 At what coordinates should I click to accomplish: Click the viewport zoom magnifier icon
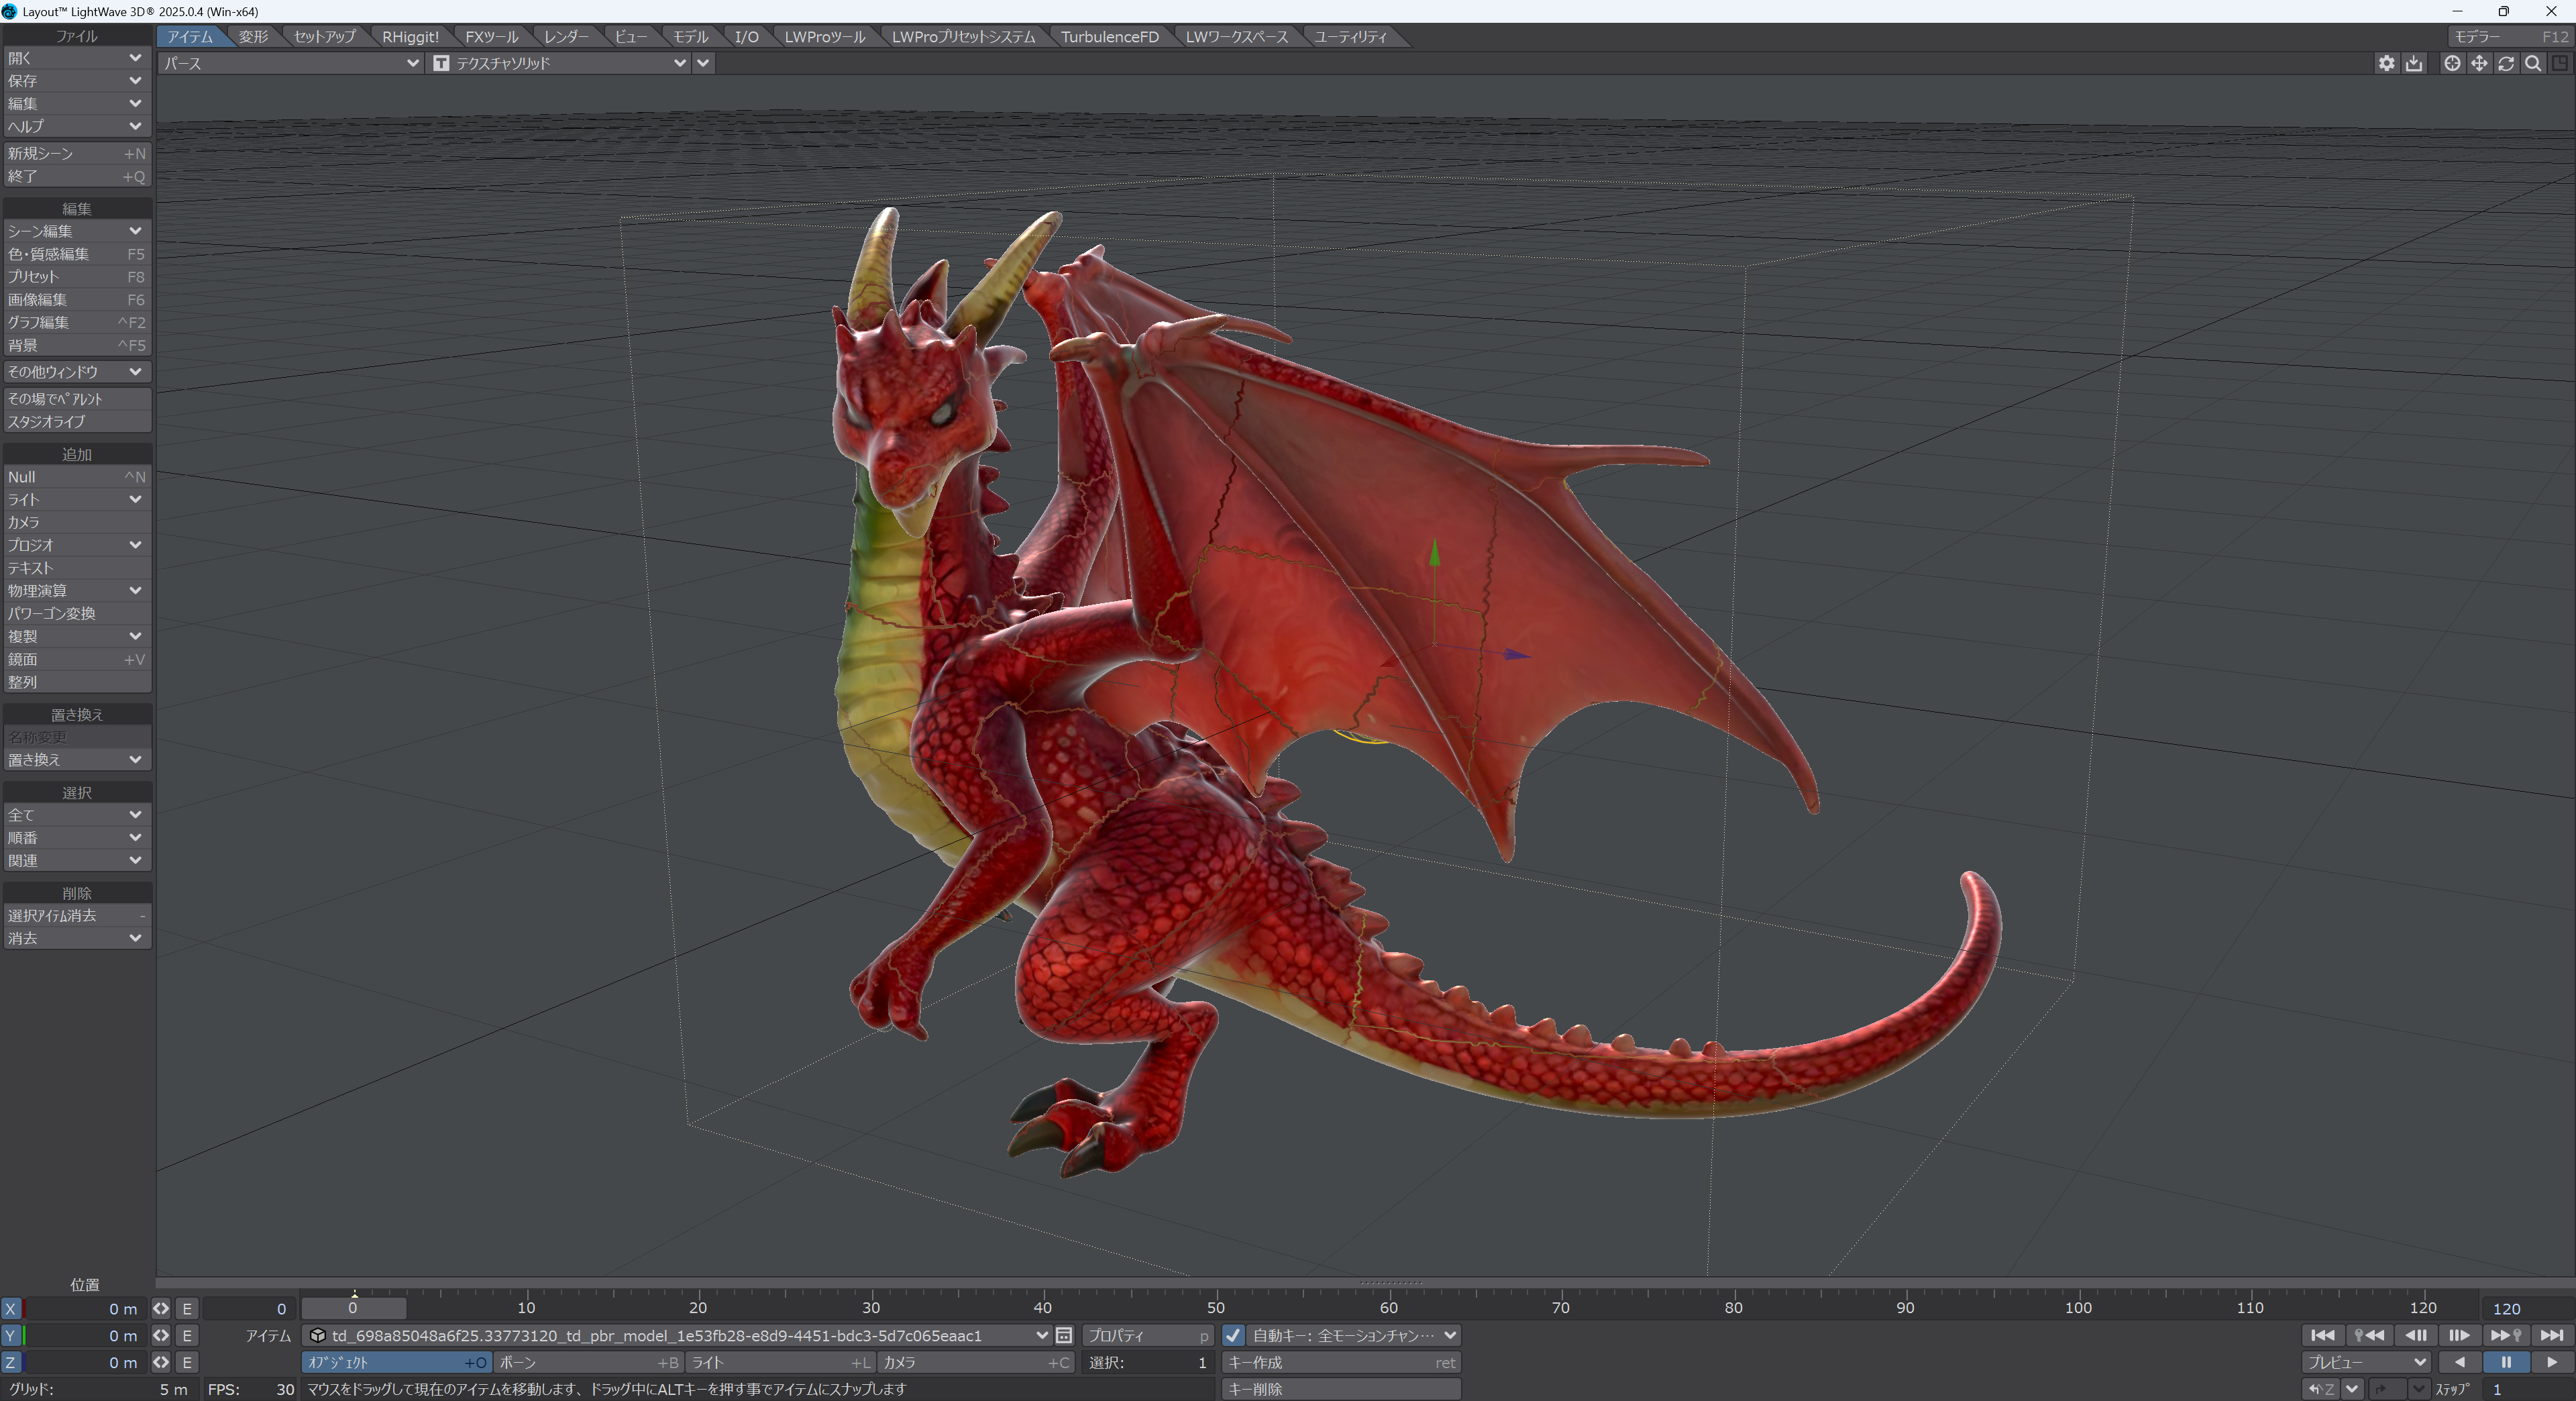[x=2533, y=63]
